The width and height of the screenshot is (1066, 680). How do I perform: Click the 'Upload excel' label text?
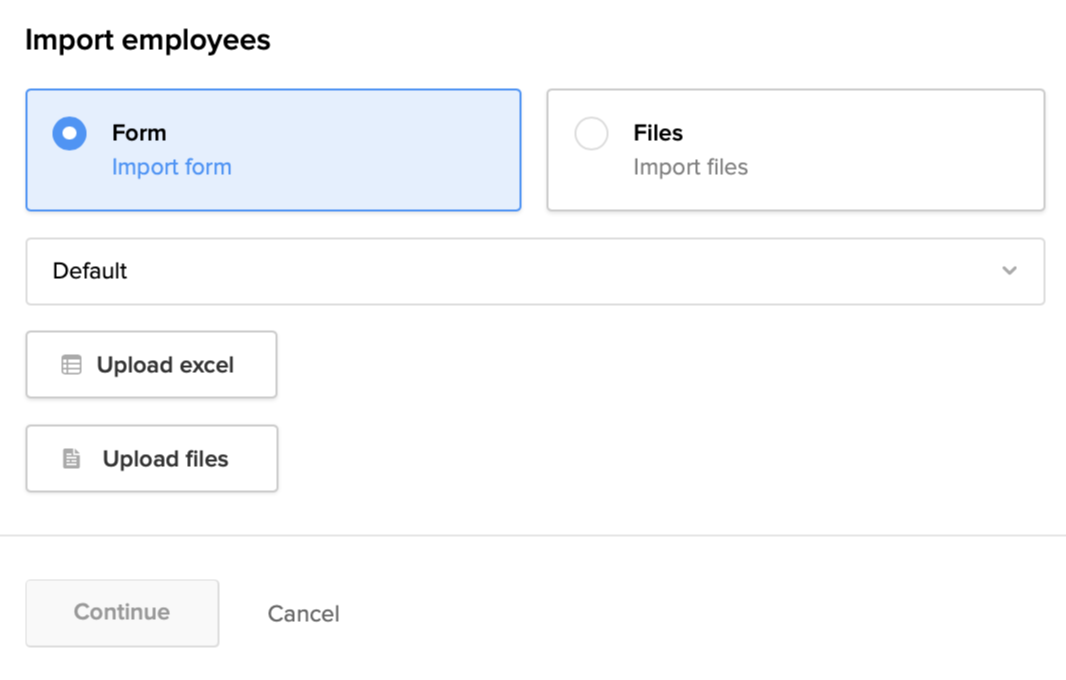pyautogui.click(x=165, y=365)
